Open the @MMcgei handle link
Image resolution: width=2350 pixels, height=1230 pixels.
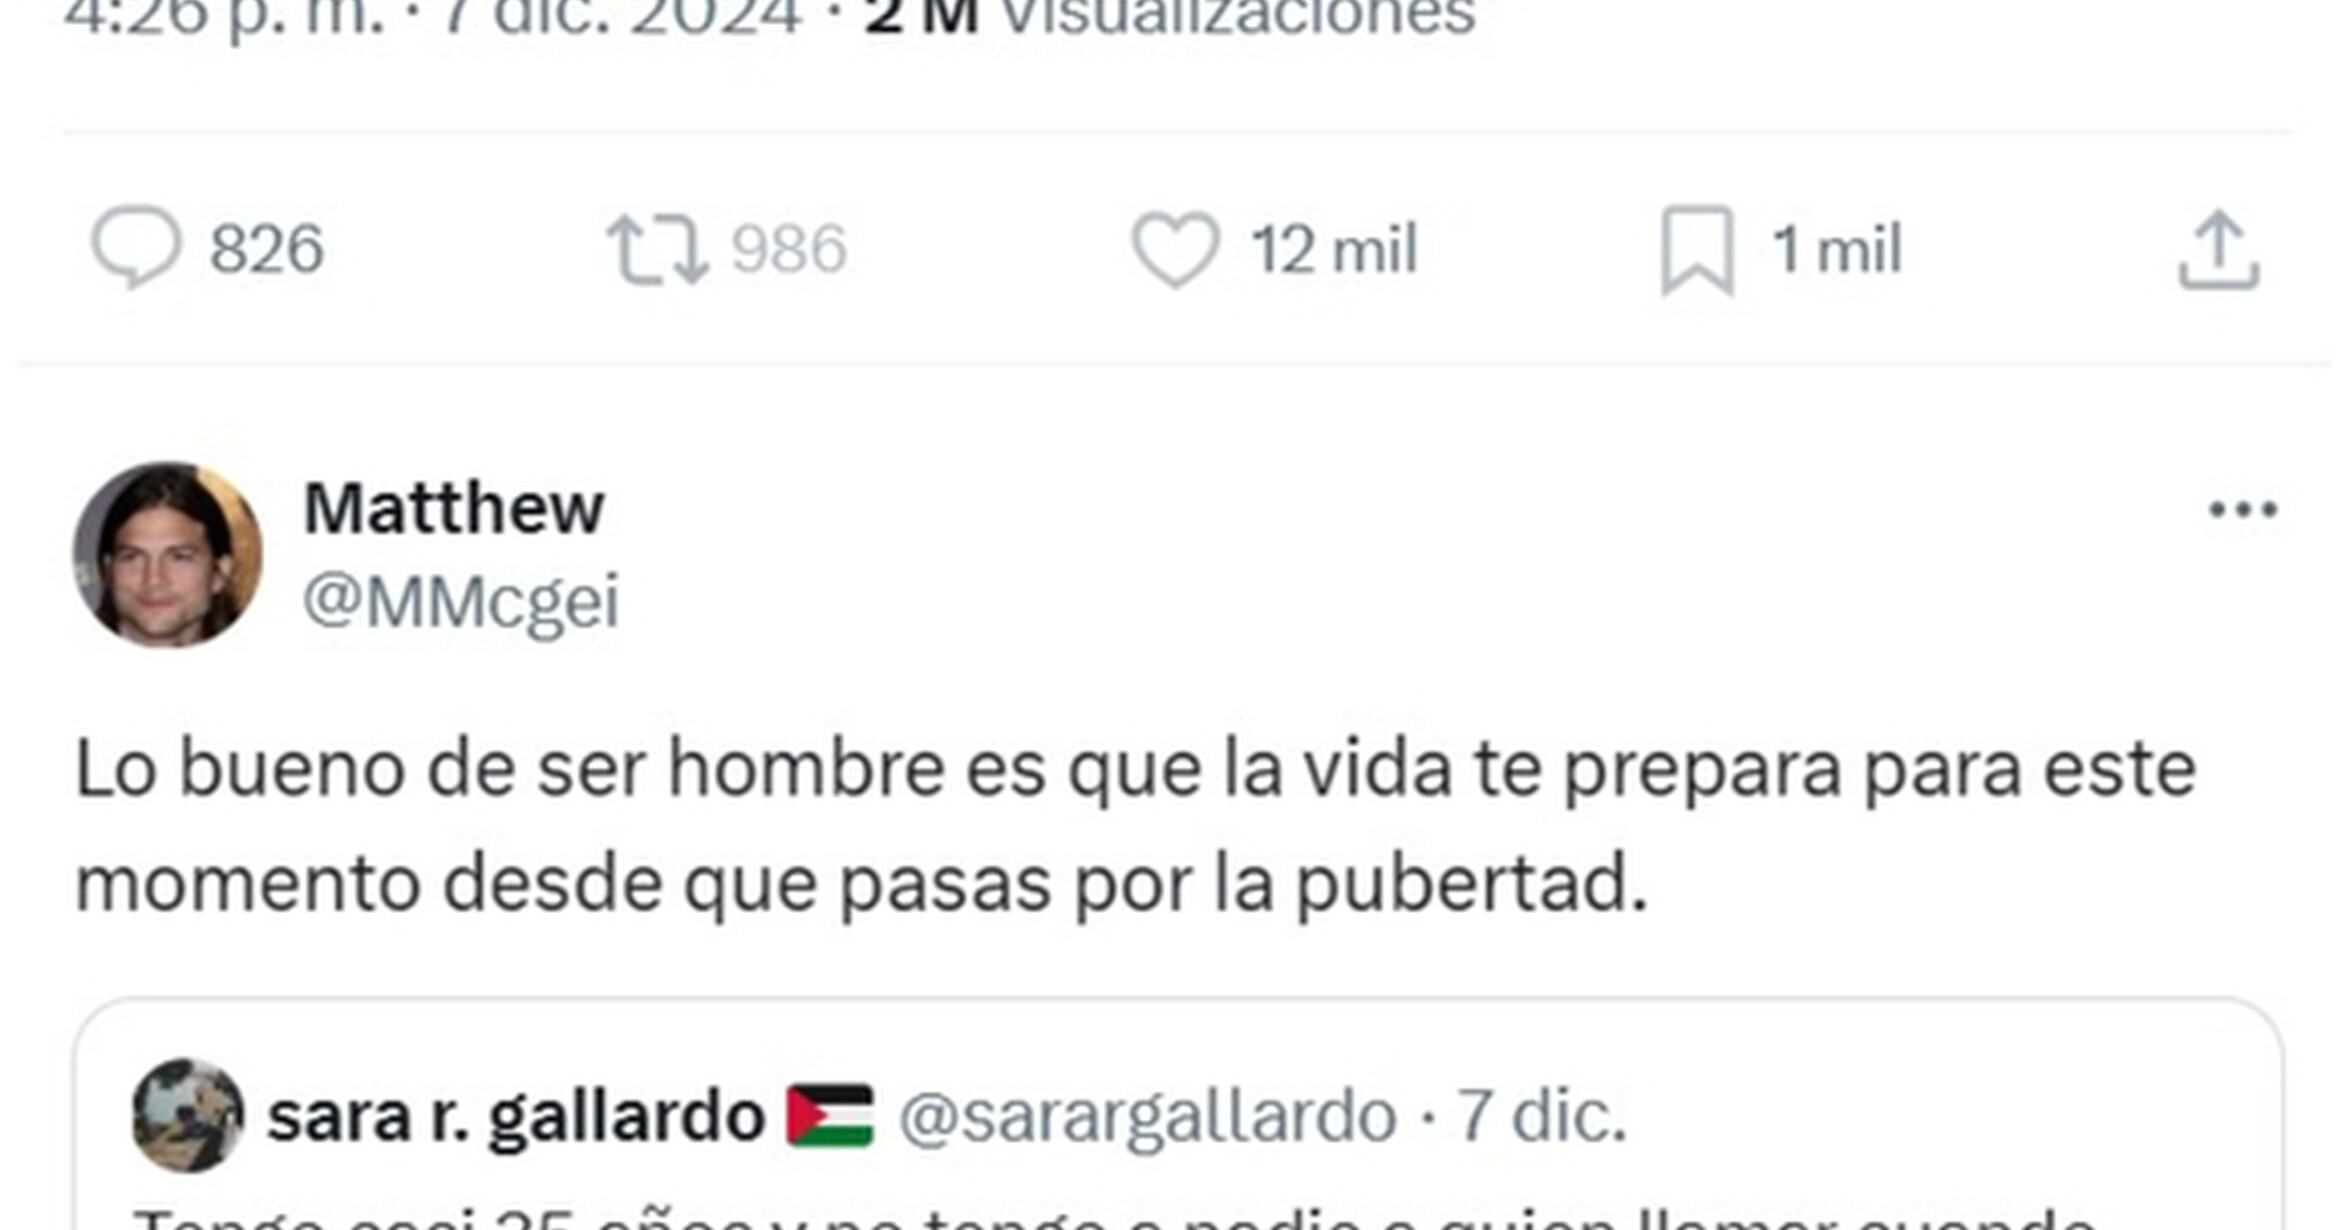[461, 602]
